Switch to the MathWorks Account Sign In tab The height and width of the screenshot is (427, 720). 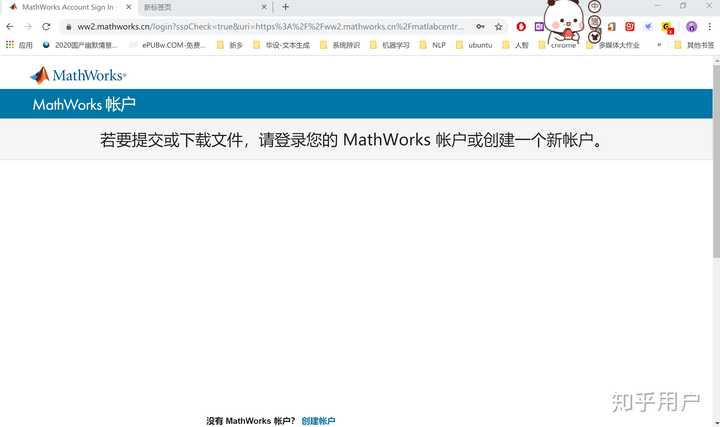click(68, 7)
